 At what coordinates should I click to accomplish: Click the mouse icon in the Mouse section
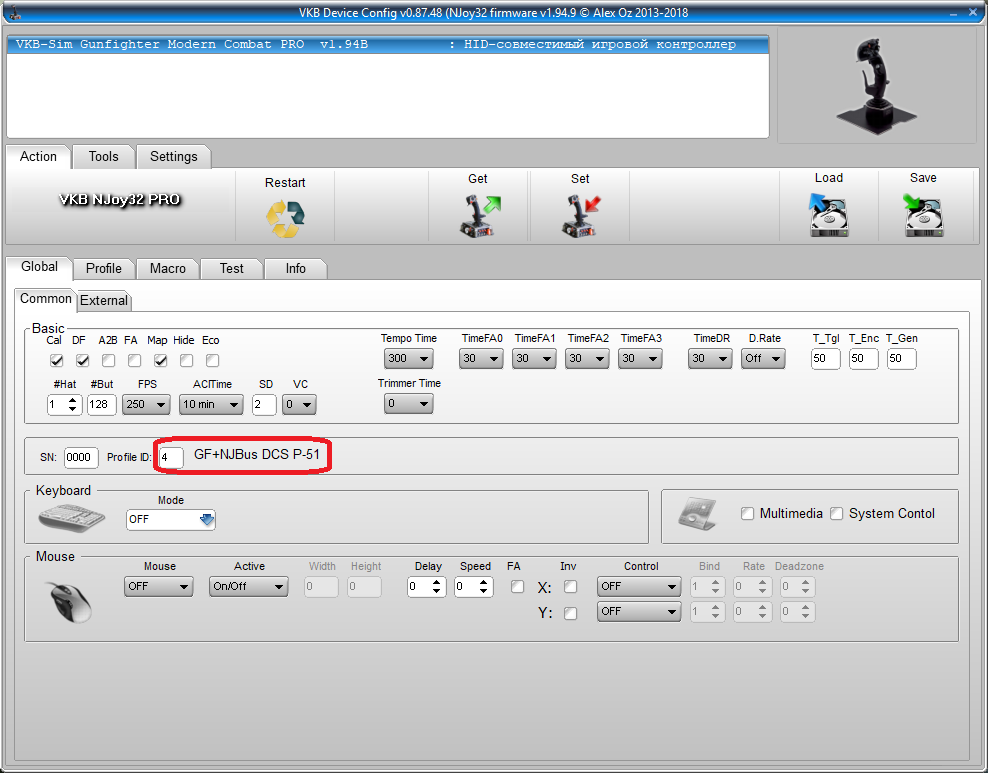70,602
